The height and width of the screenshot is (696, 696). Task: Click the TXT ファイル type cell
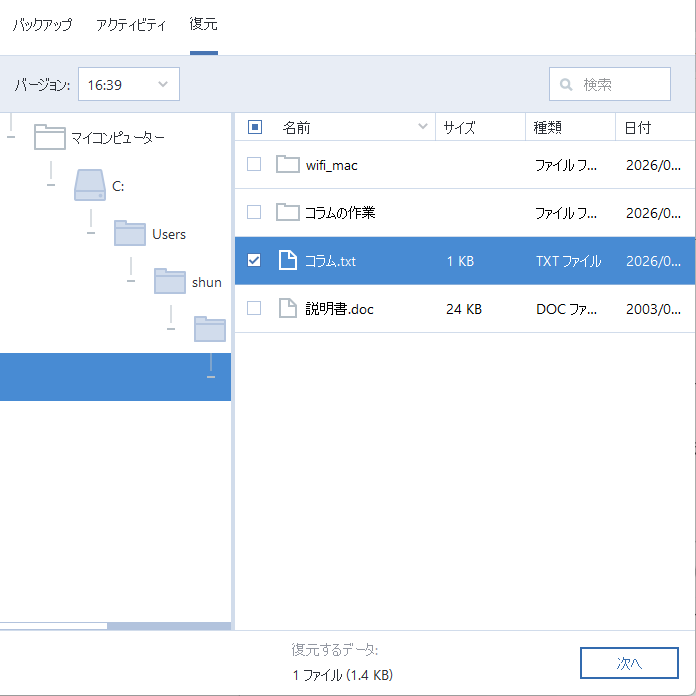(x=569, y=261)
